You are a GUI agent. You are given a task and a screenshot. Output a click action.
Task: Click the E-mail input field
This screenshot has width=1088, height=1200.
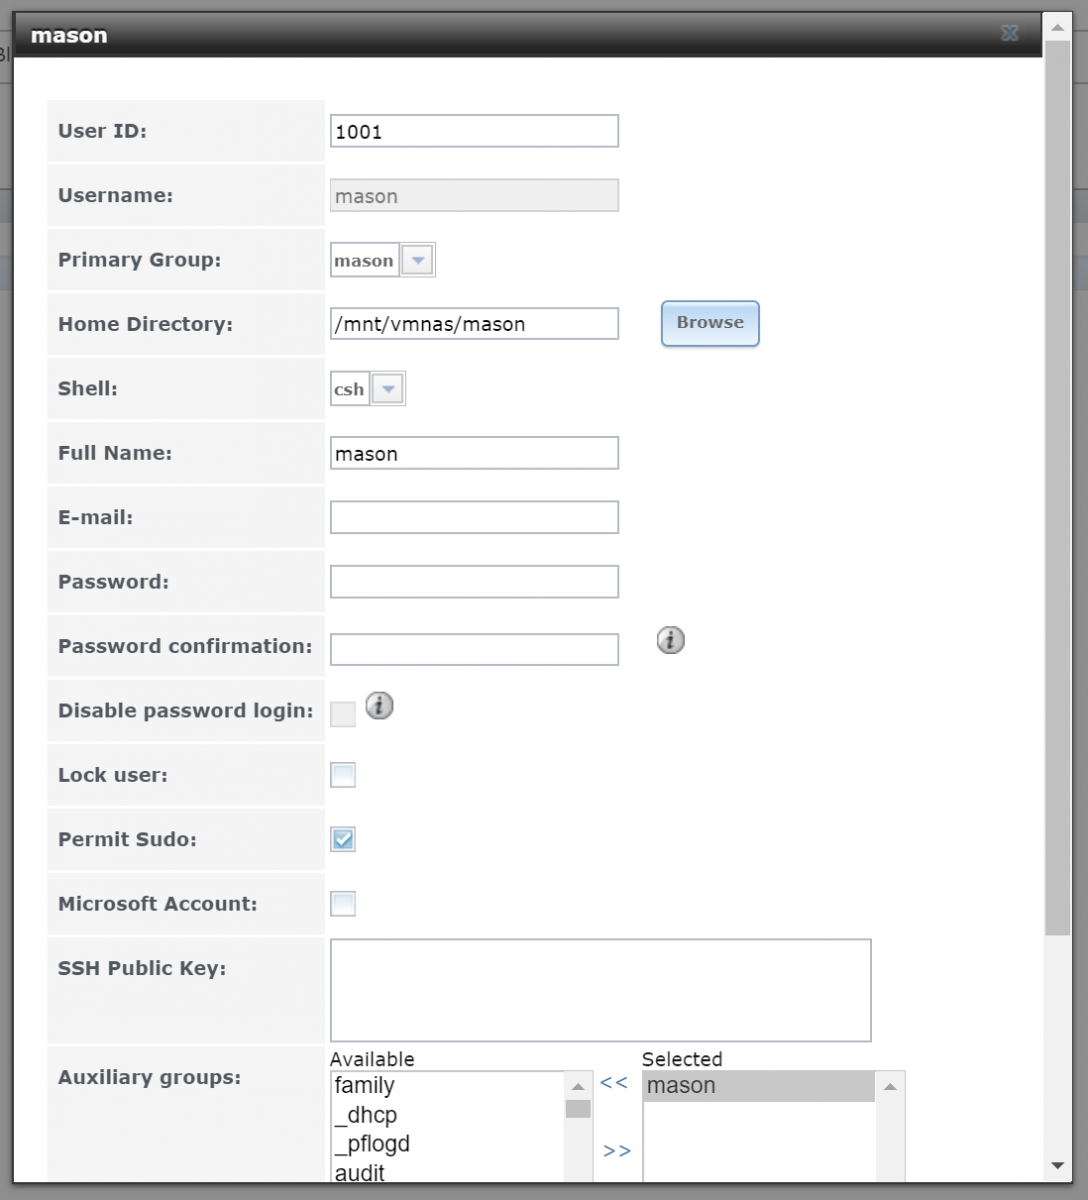coord(474,517)
